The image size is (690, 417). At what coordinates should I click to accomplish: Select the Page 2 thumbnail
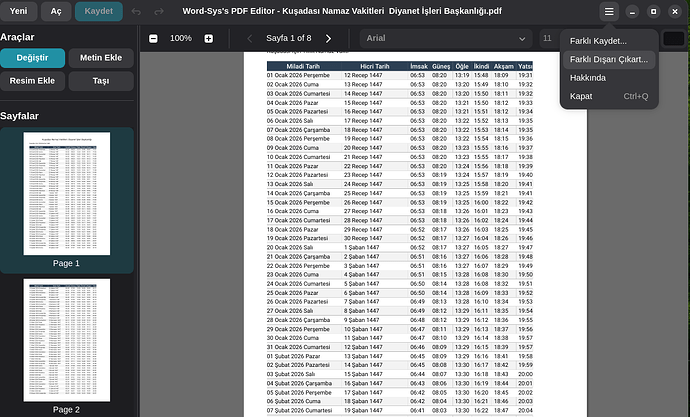tap(65, 340)
